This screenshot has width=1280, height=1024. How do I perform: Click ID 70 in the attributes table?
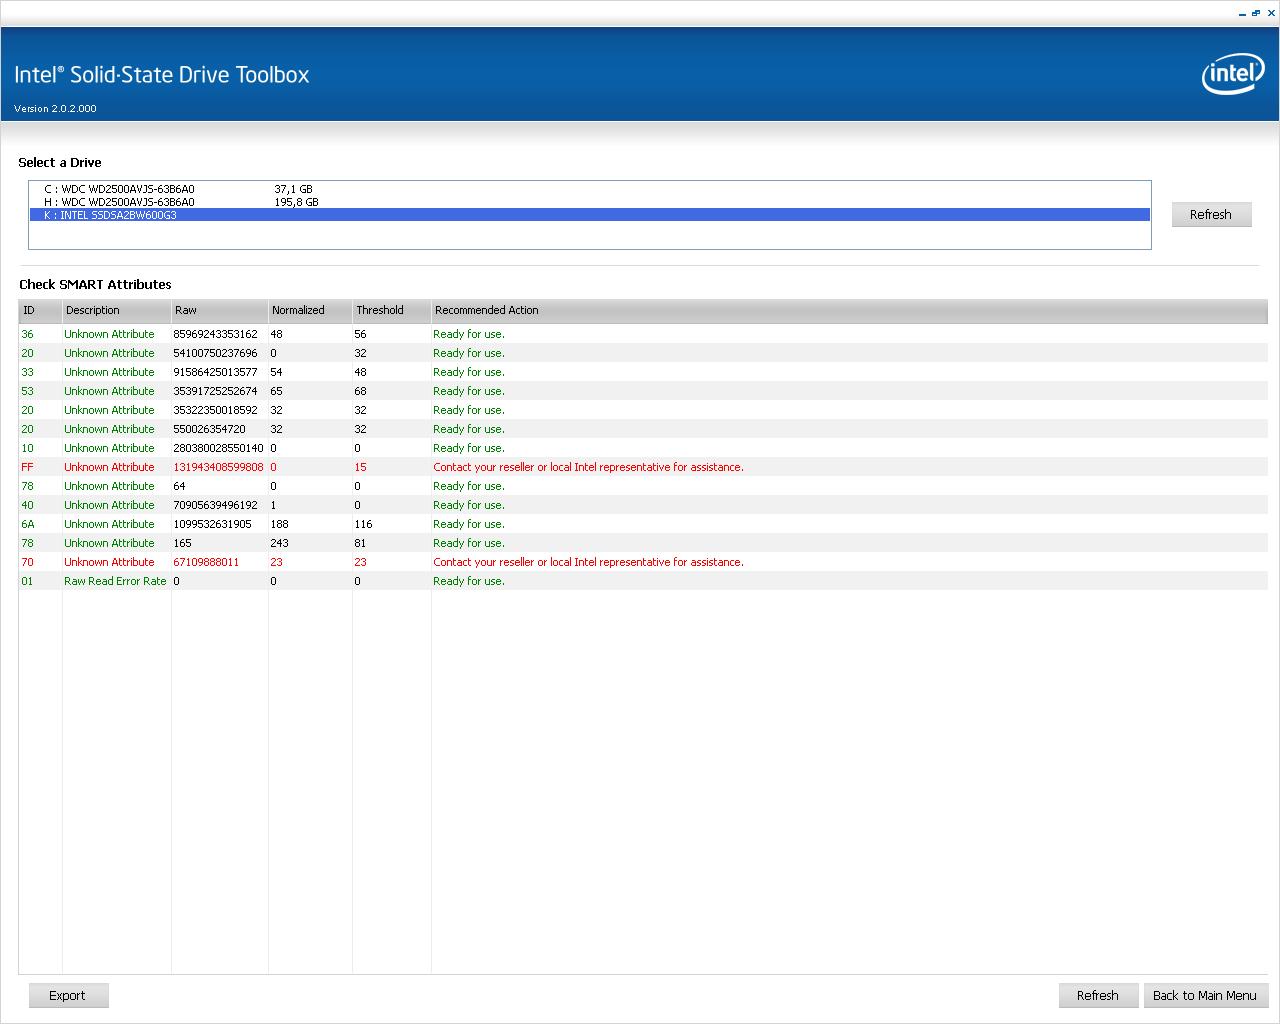(x=27, y=562)
